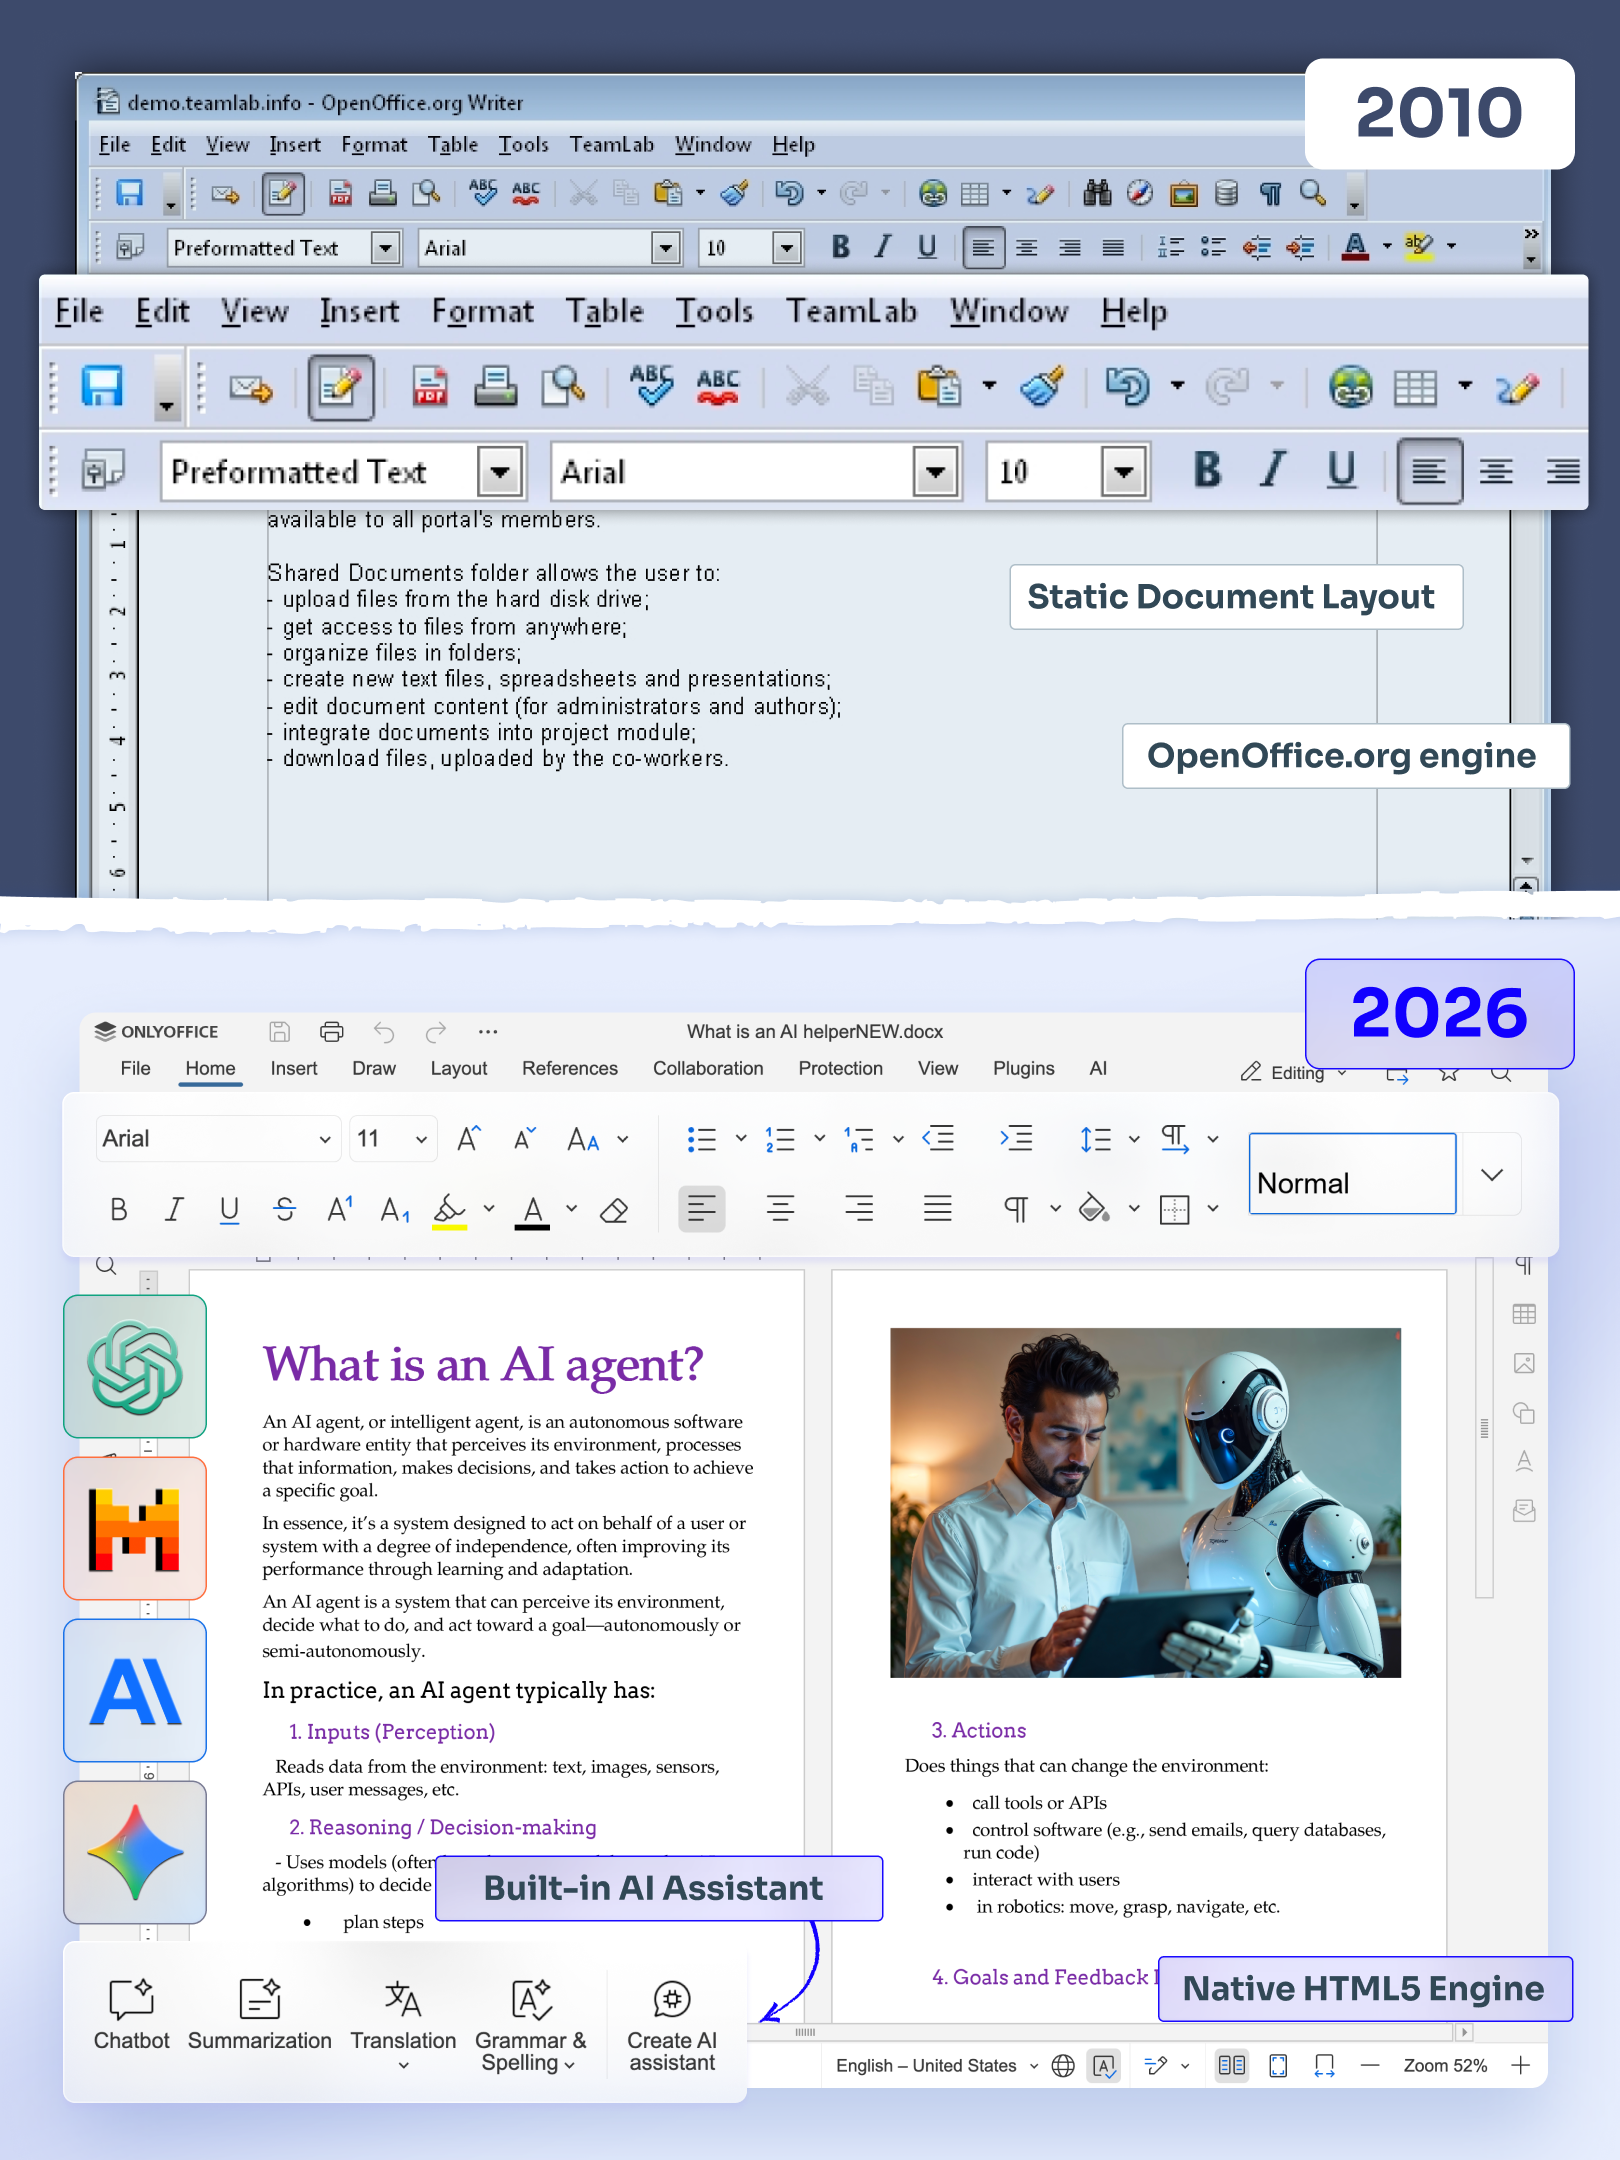Open the Editing mode dropdown in ONLYOFFICE
The image size is (1620, 2160).
pos(1295,1072)
